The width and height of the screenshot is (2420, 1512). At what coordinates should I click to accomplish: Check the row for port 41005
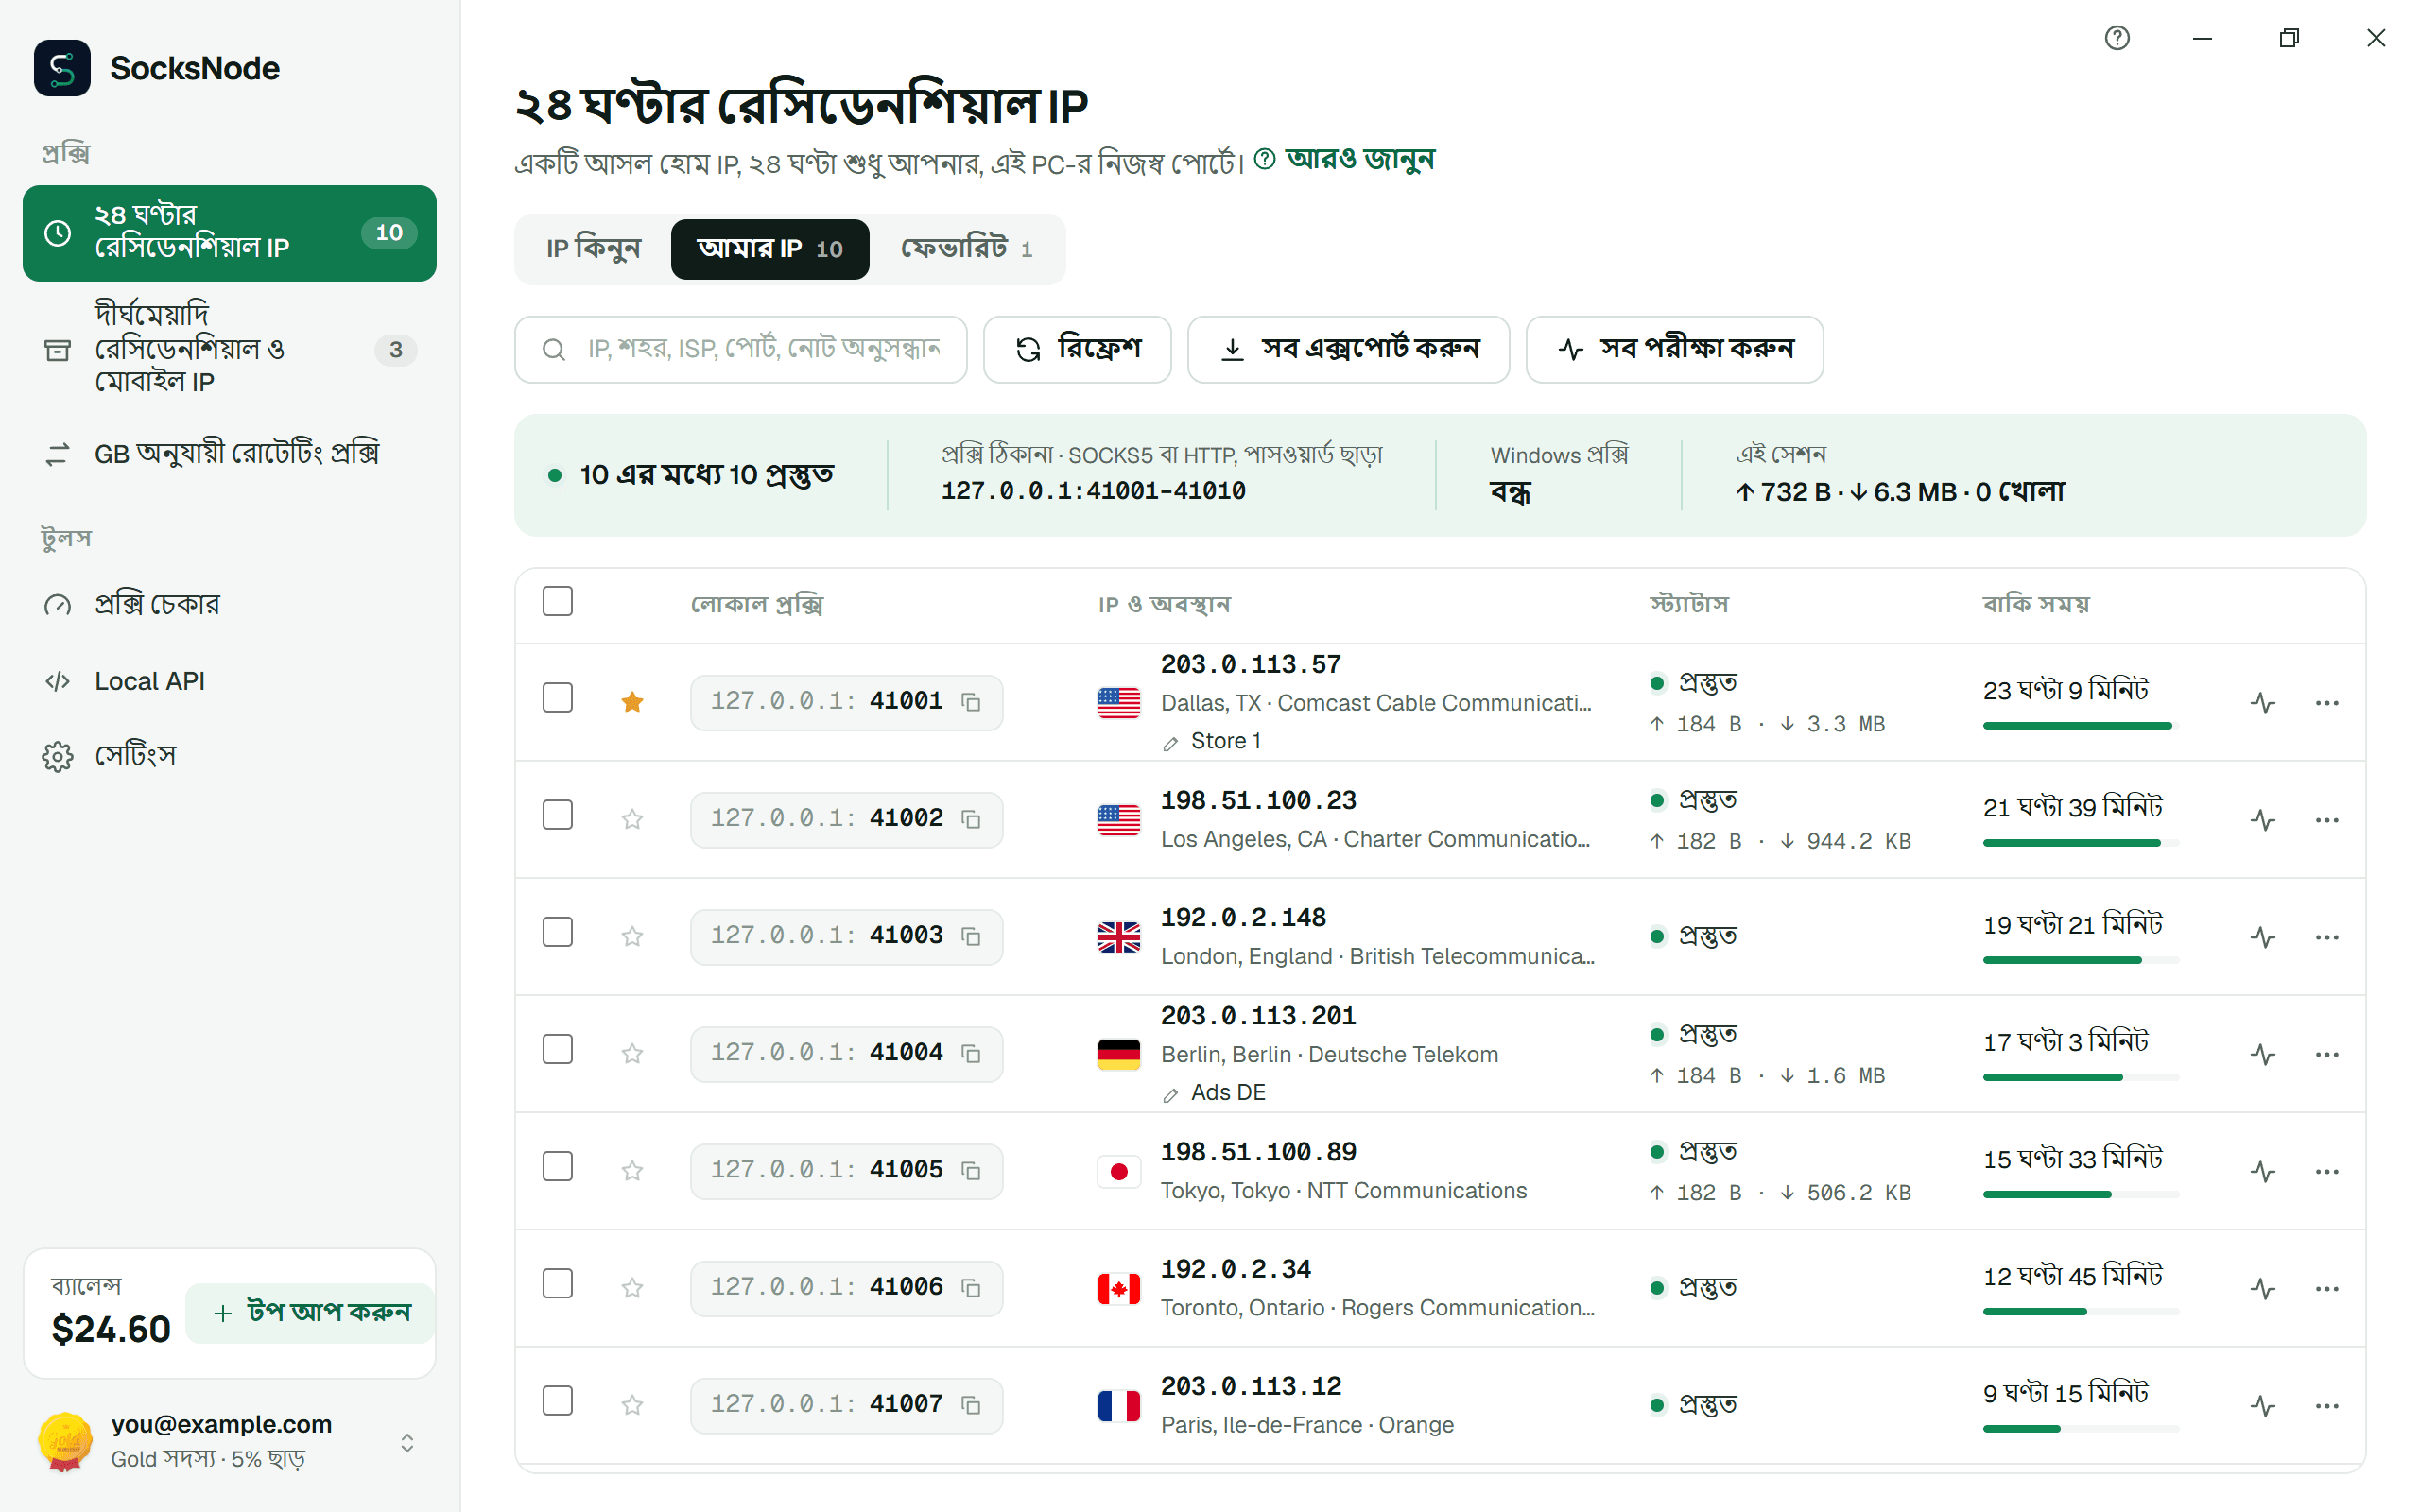[x=557, y=1165]
